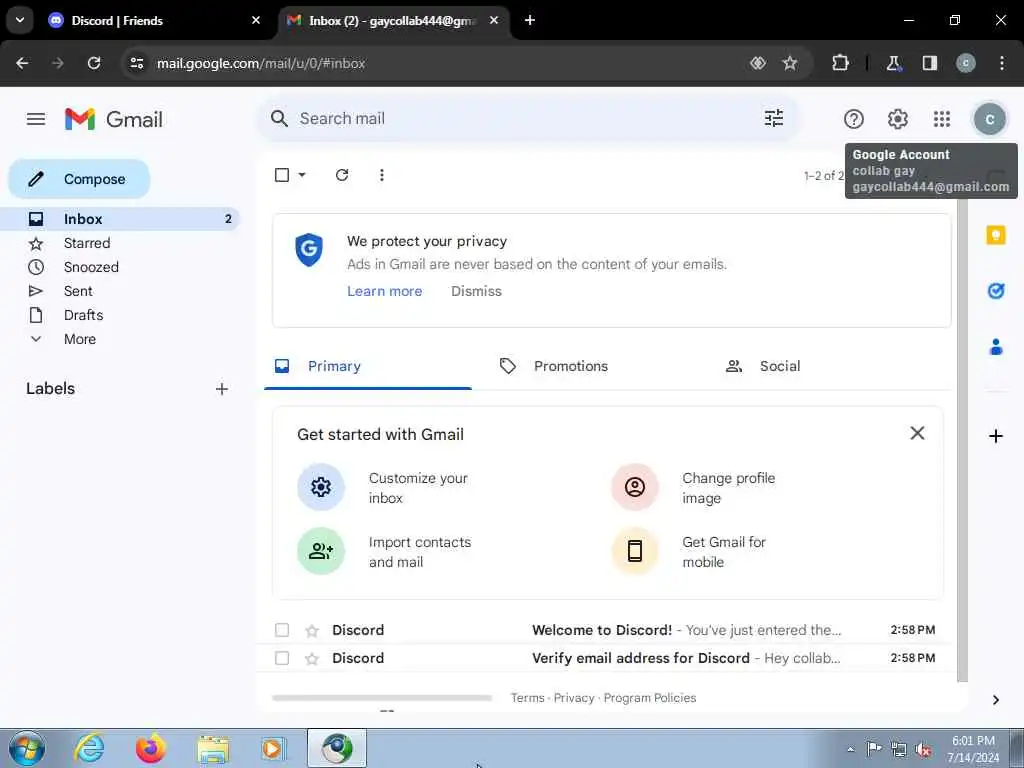
Task: Click the Chrome address bar URL
Action: pyautogui.click(x=261, y=63)
